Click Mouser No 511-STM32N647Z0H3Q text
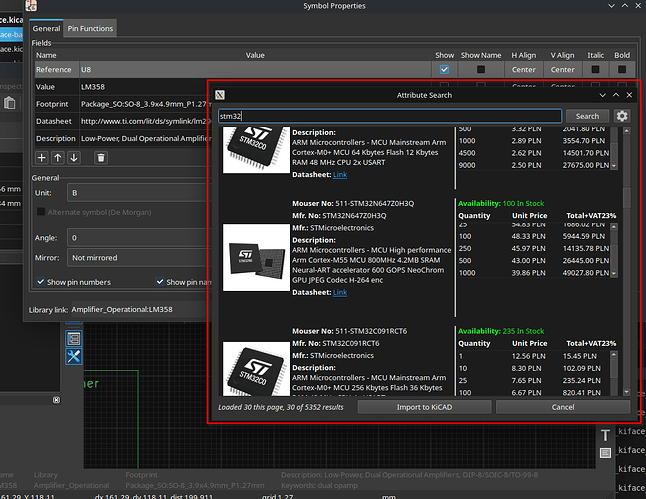The image size is (646, 499). (353, 203)
